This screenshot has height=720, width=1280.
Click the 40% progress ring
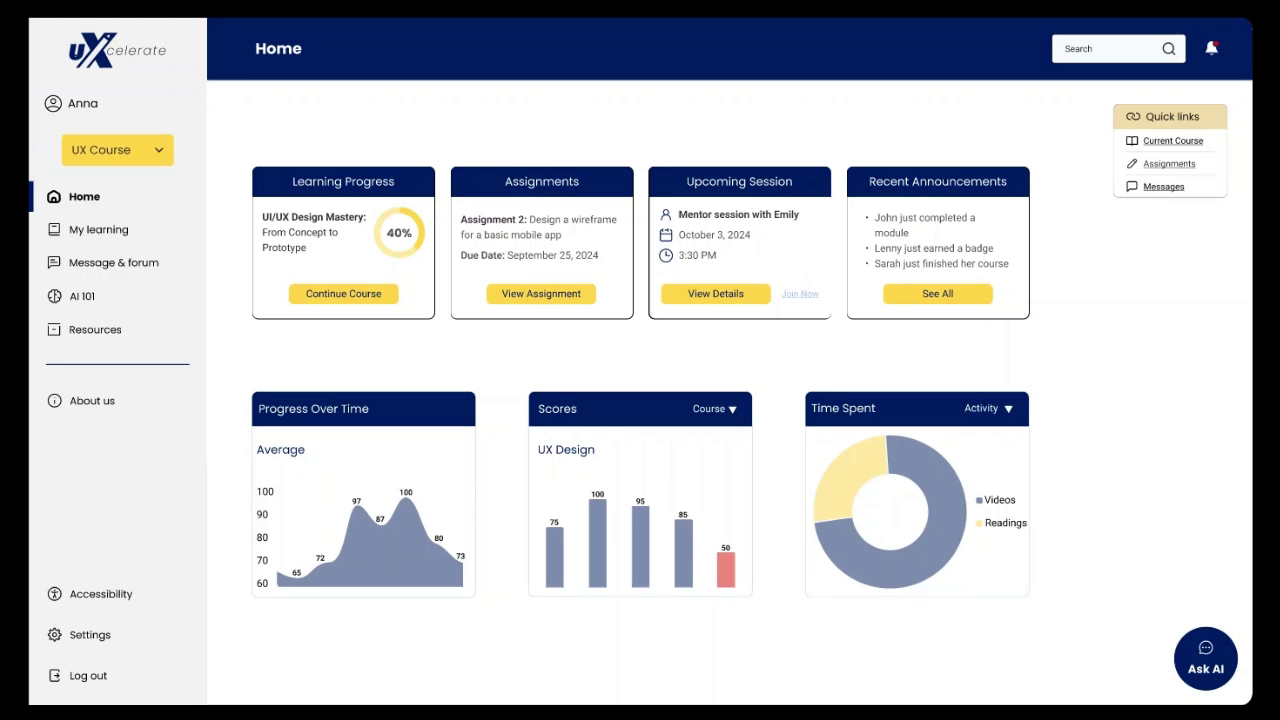(x=399, y=232)
